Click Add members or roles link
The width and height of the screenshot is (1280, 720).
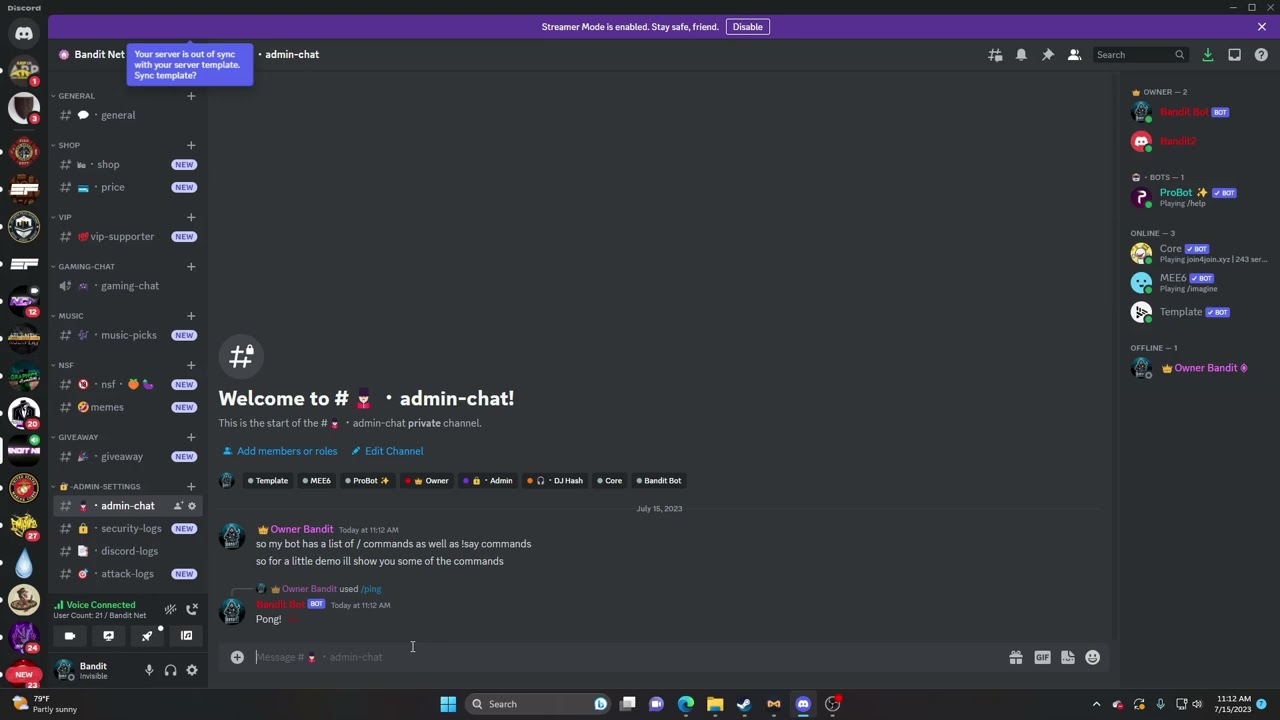pyautogui.click(x=280, y=451)
